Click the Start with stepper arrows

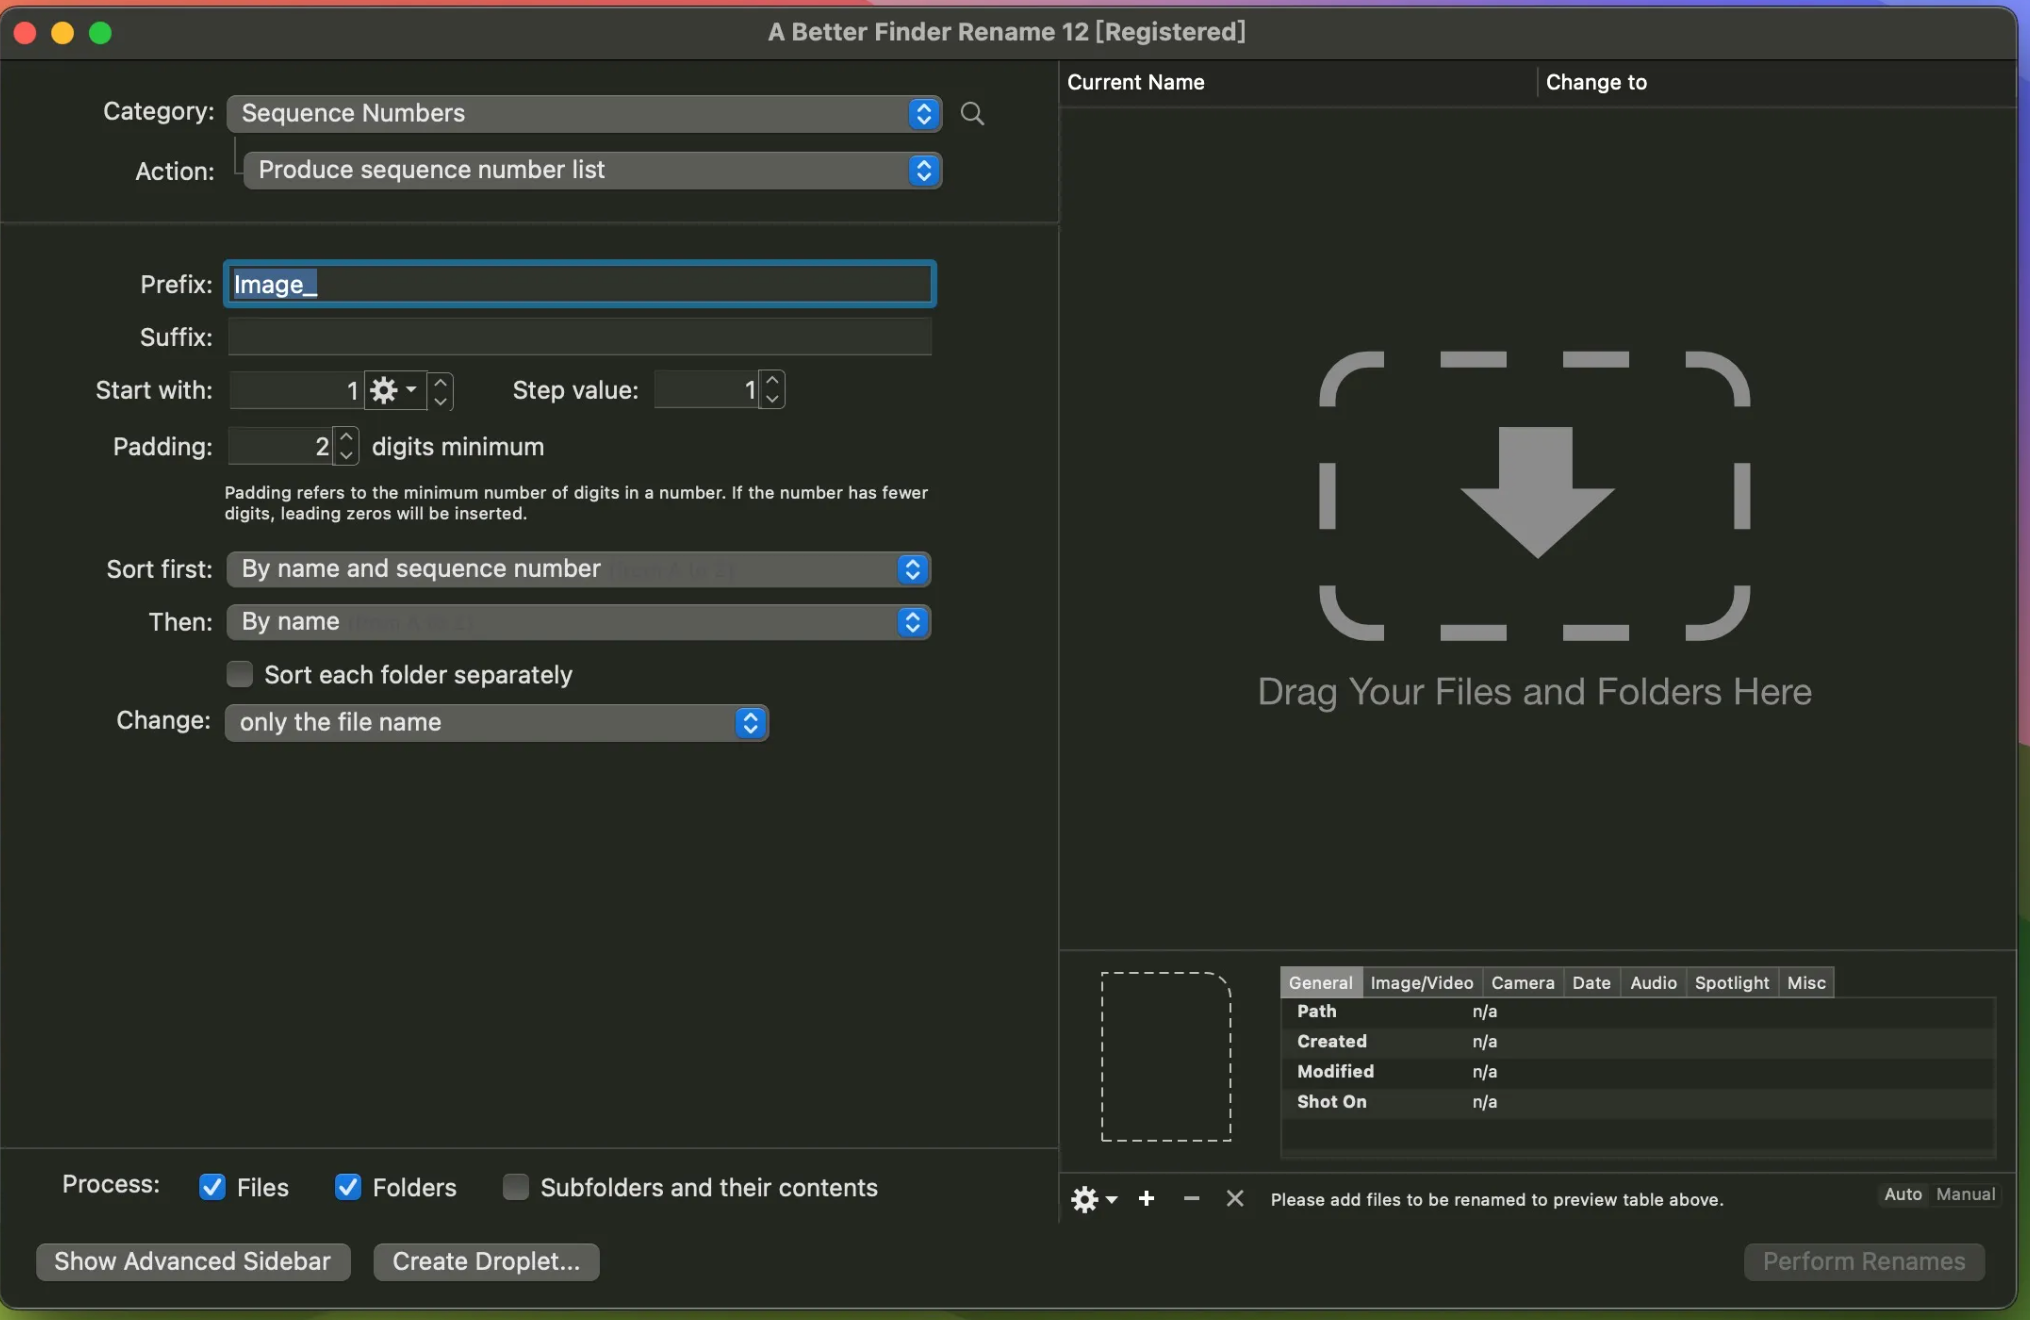440,390
